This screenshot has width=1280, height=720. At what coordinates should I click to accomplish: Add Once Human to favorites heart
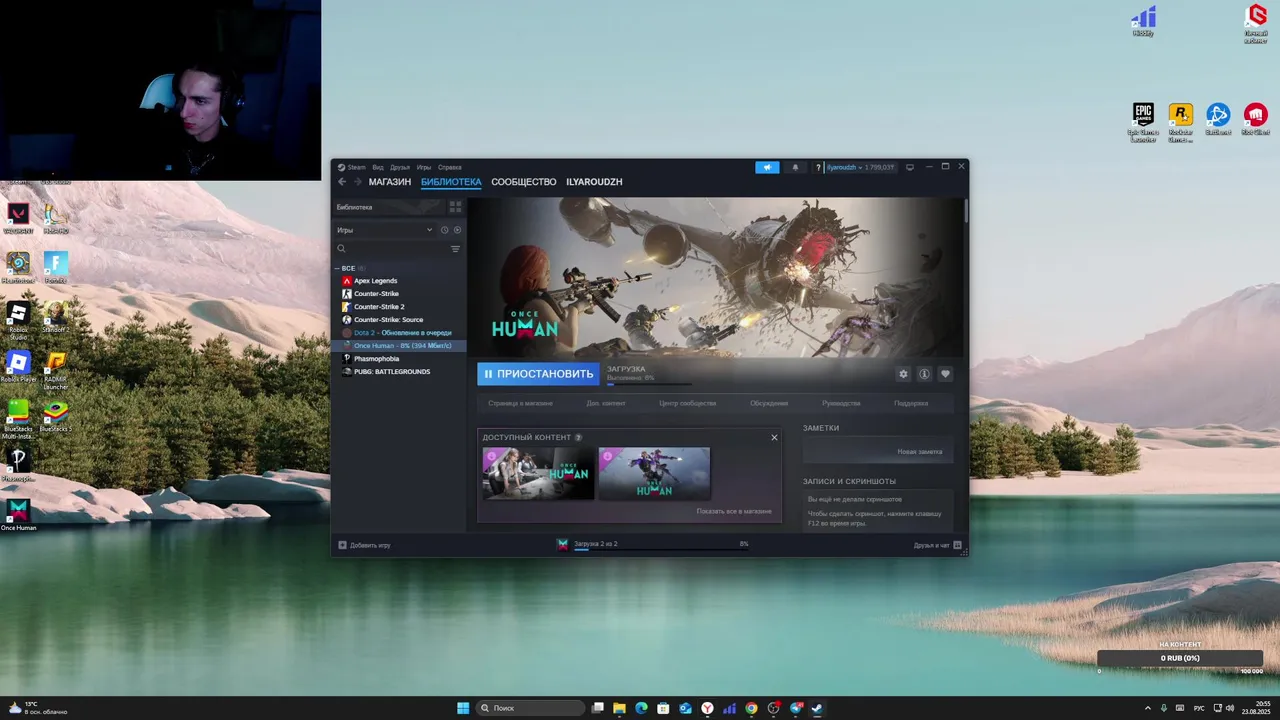(945, 374)
